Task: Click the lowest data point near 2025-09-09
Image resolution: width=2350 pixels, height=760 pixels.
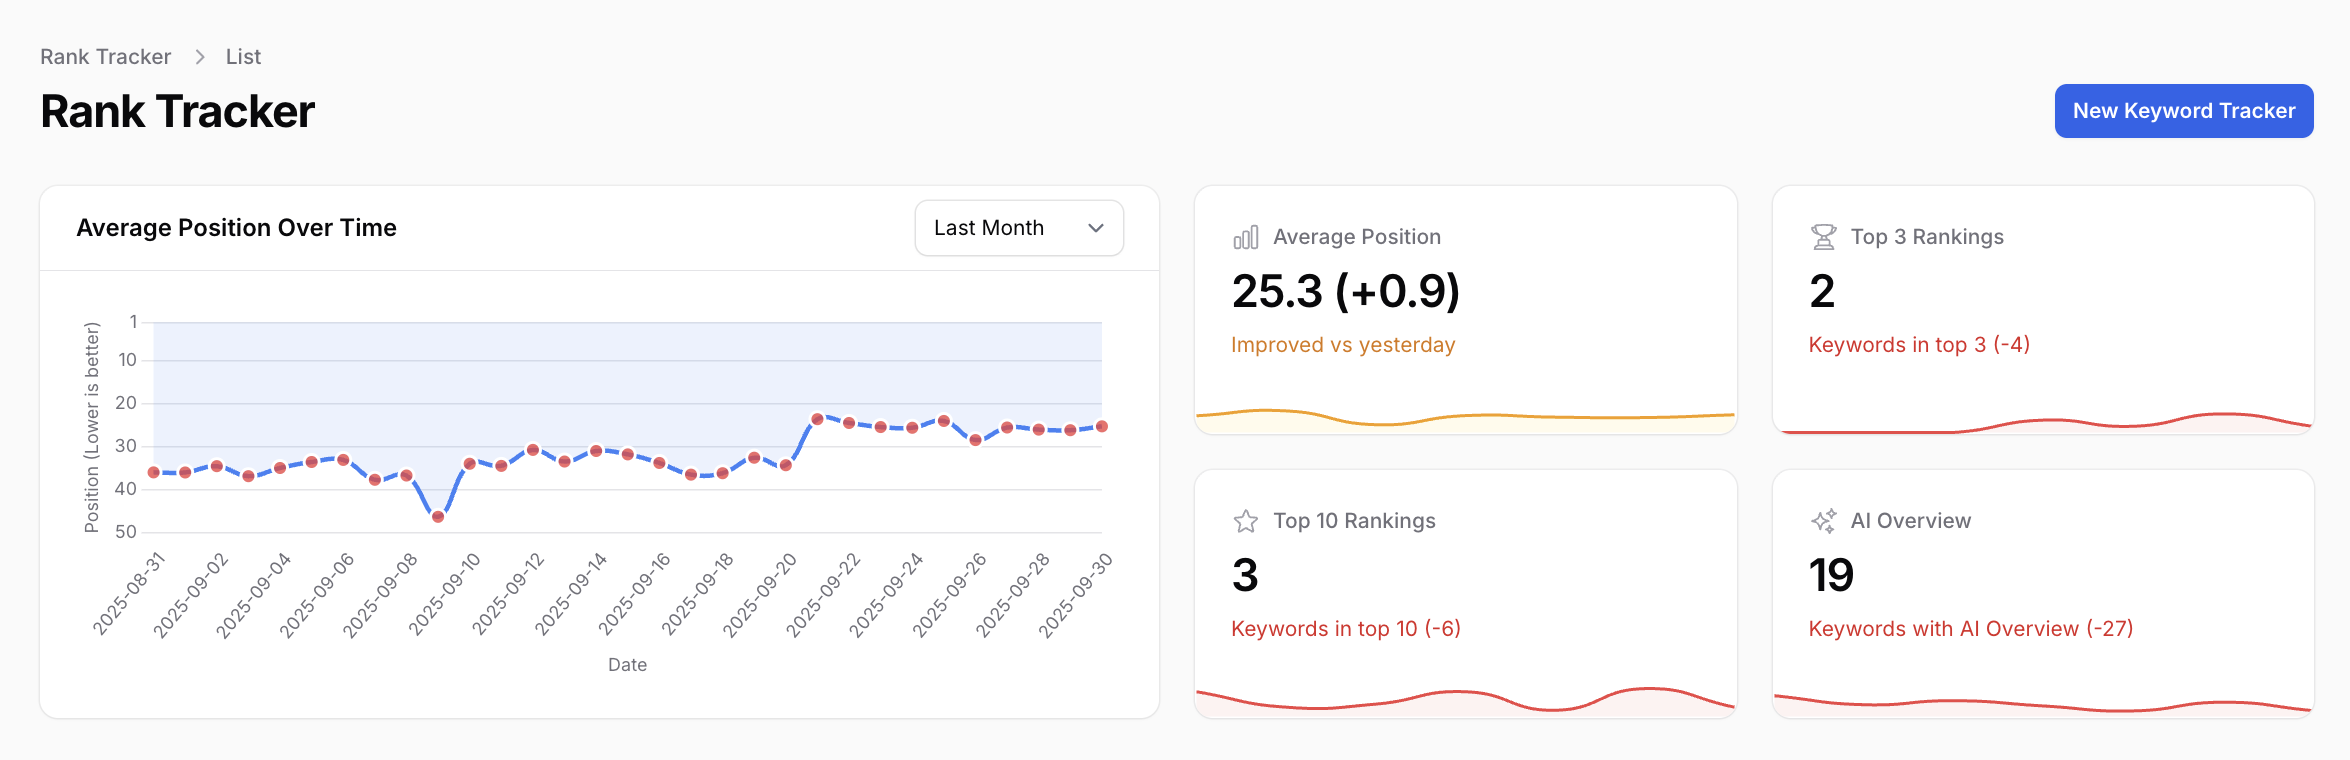Action: coord(438,516)
